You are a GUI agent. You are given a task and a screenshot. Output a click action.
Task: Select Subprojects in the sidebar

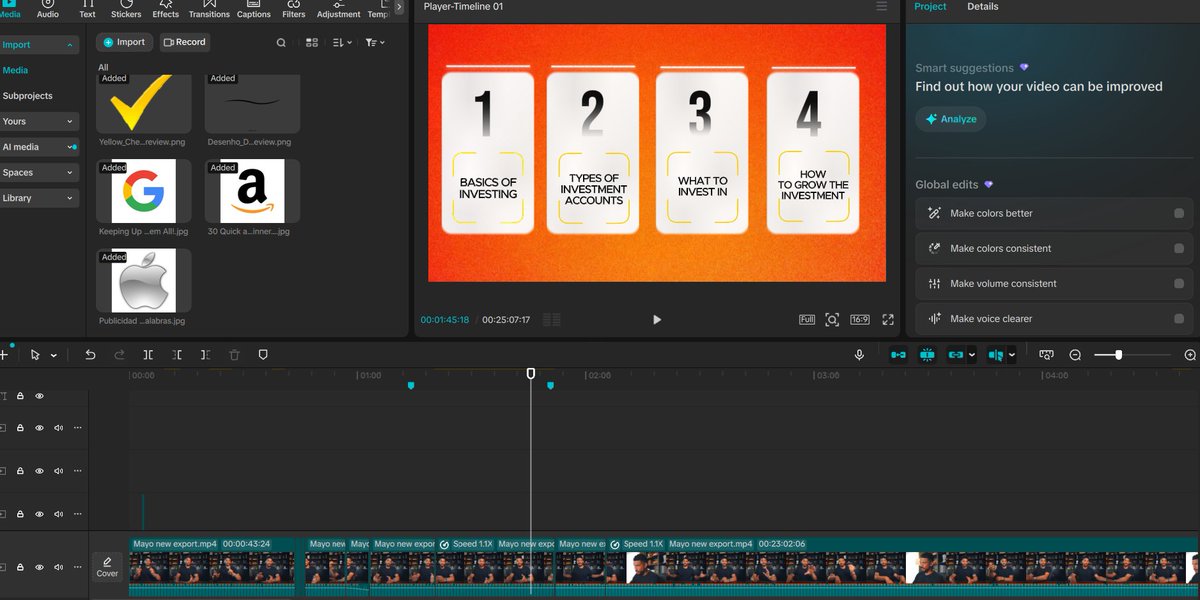pos(27,96)
